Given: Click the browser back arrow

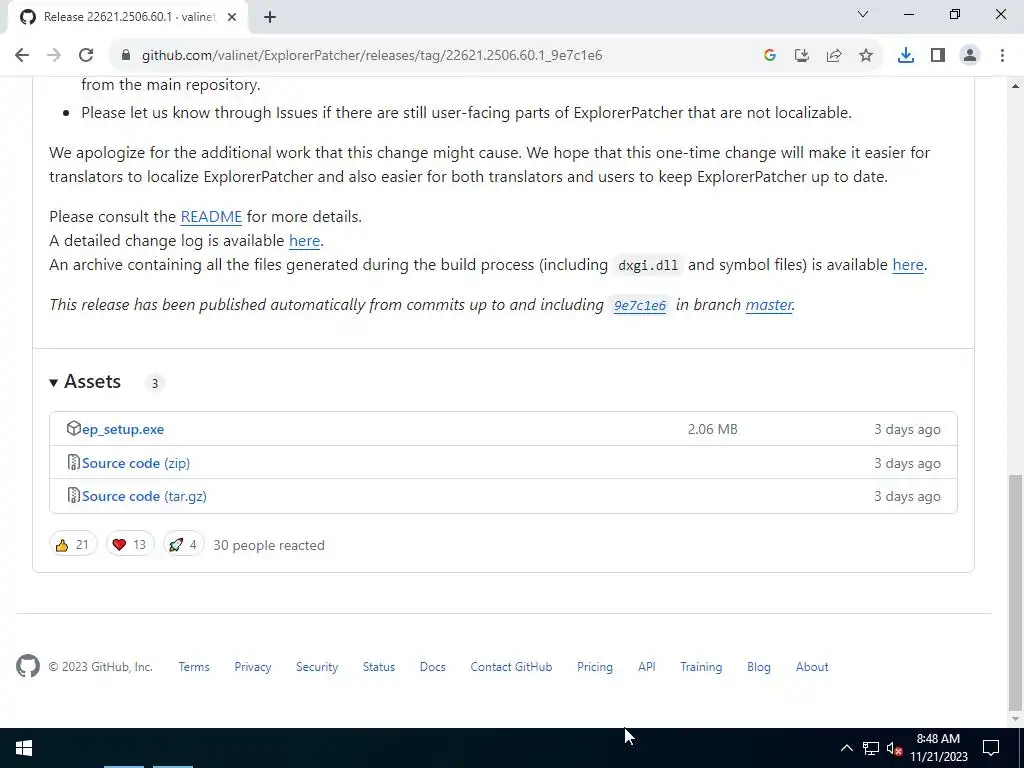Looking at the screenshot, I should [x=22, y=56].
